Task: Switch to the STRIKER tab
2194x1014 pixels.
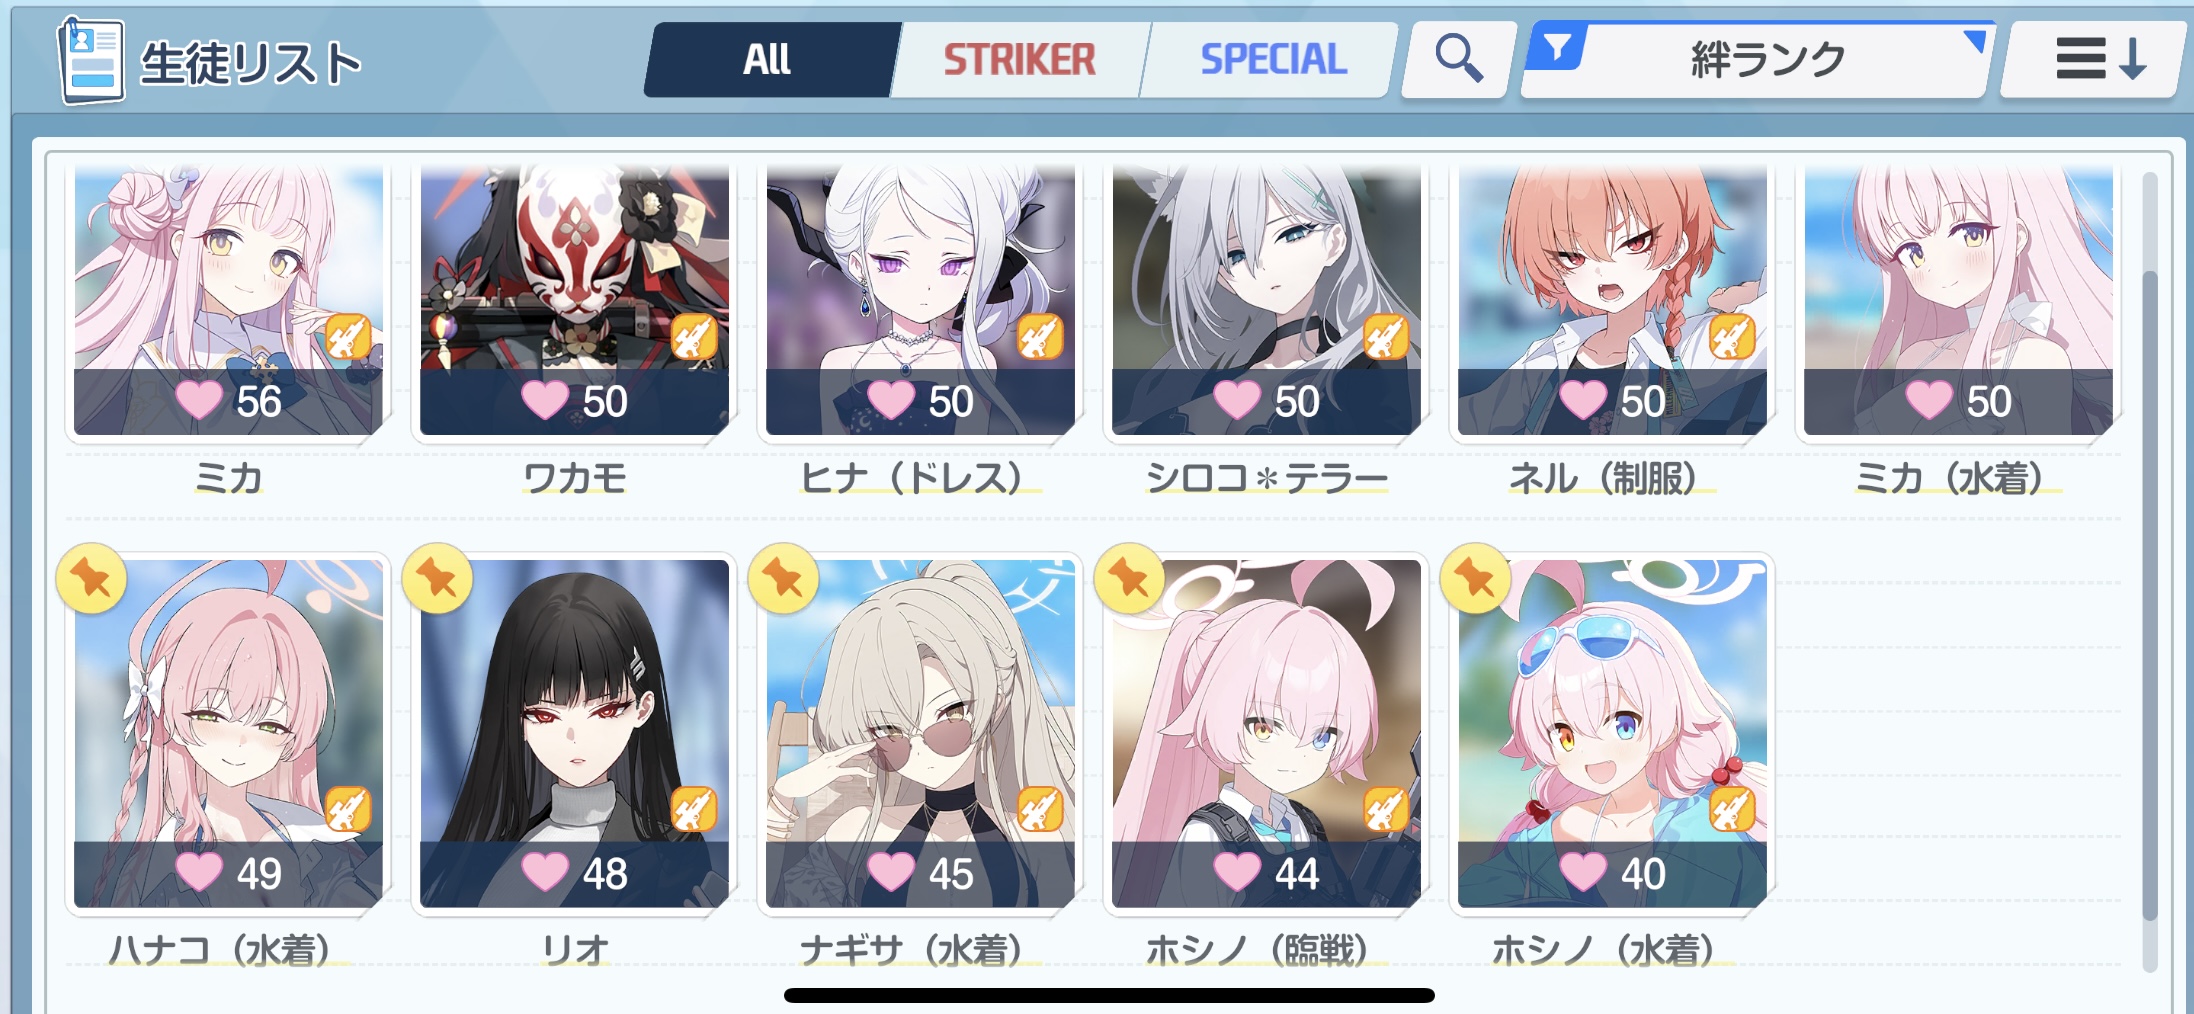Action: point(1019,60)
